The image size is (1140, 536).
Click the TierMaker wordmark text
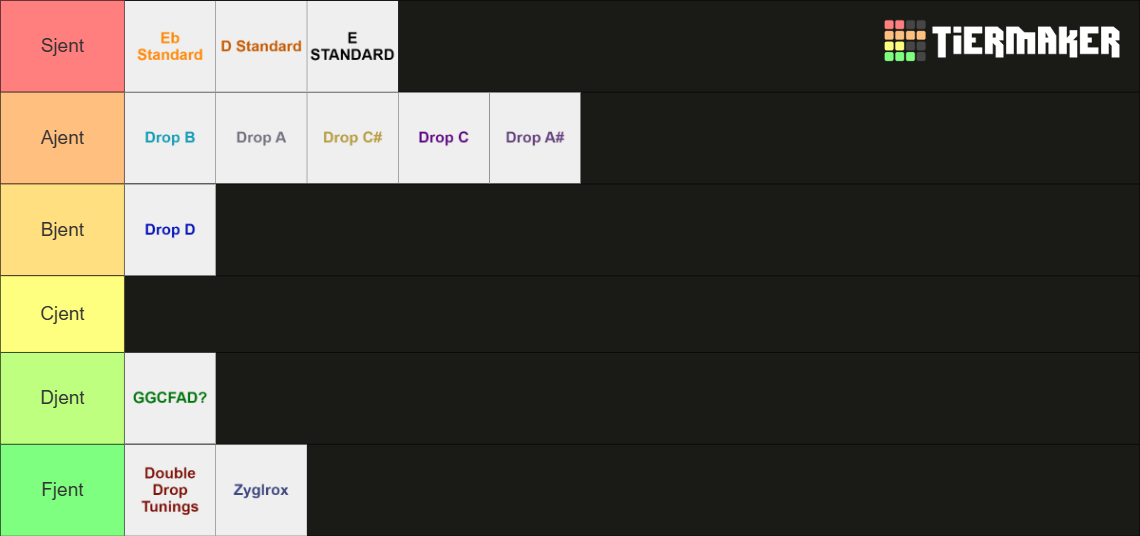pos(1026,41)
